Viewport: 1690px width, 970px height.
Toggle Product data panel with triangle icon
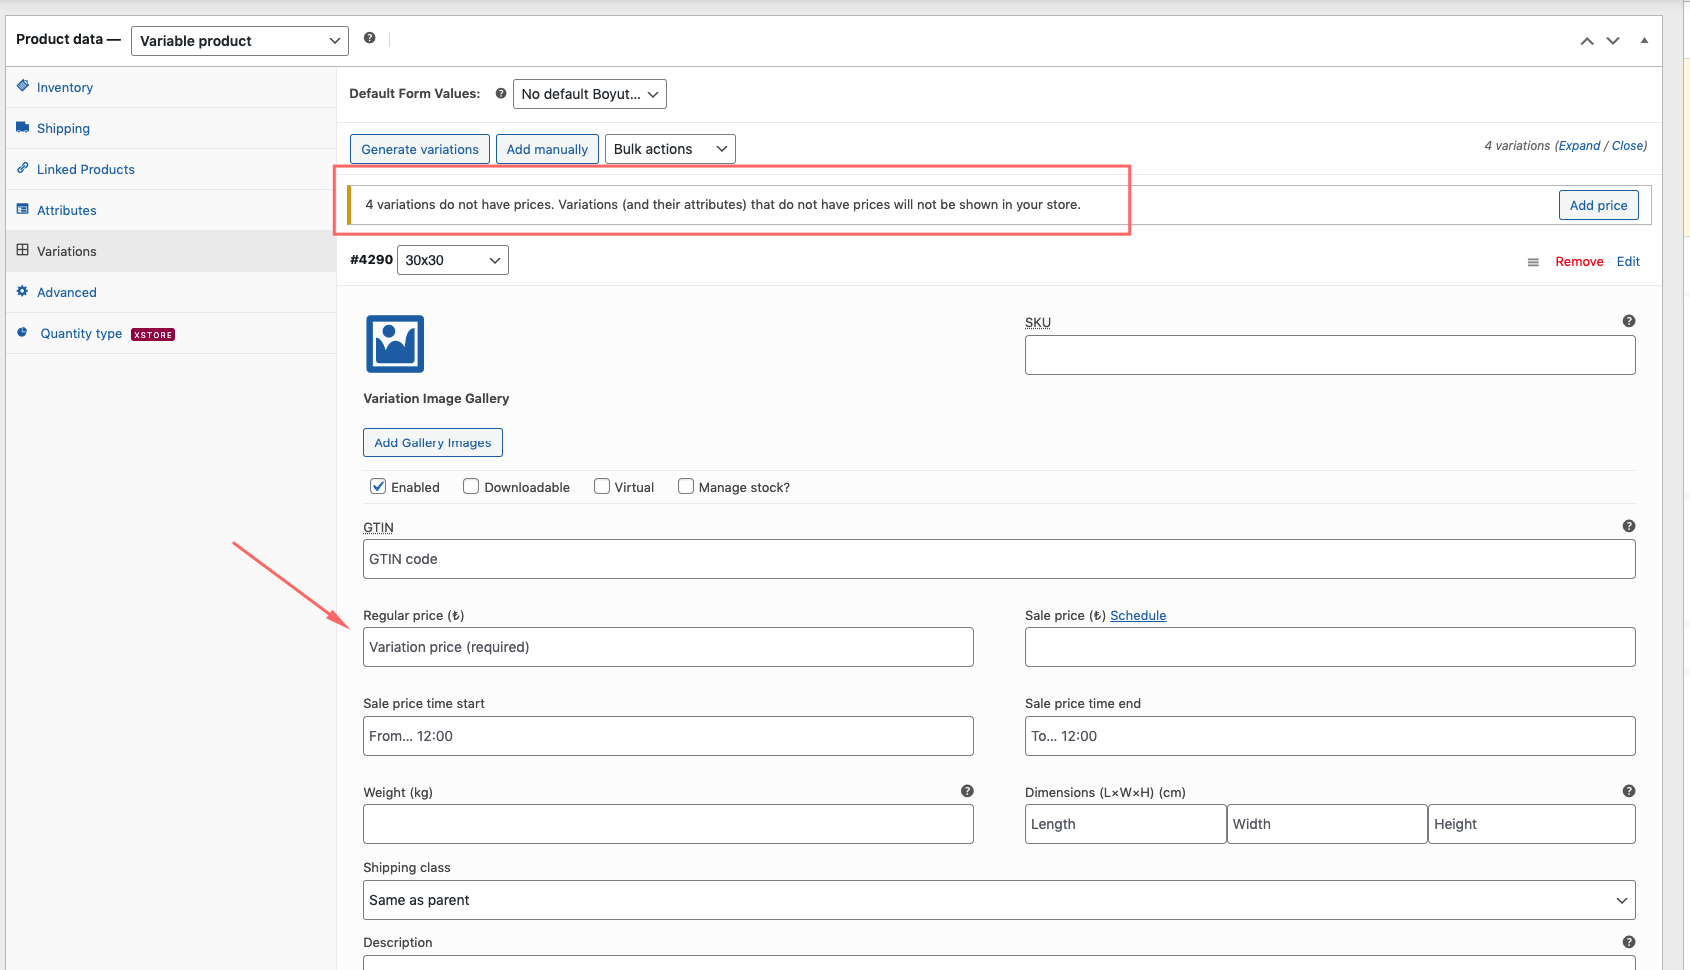click(x=1644, y=41)
